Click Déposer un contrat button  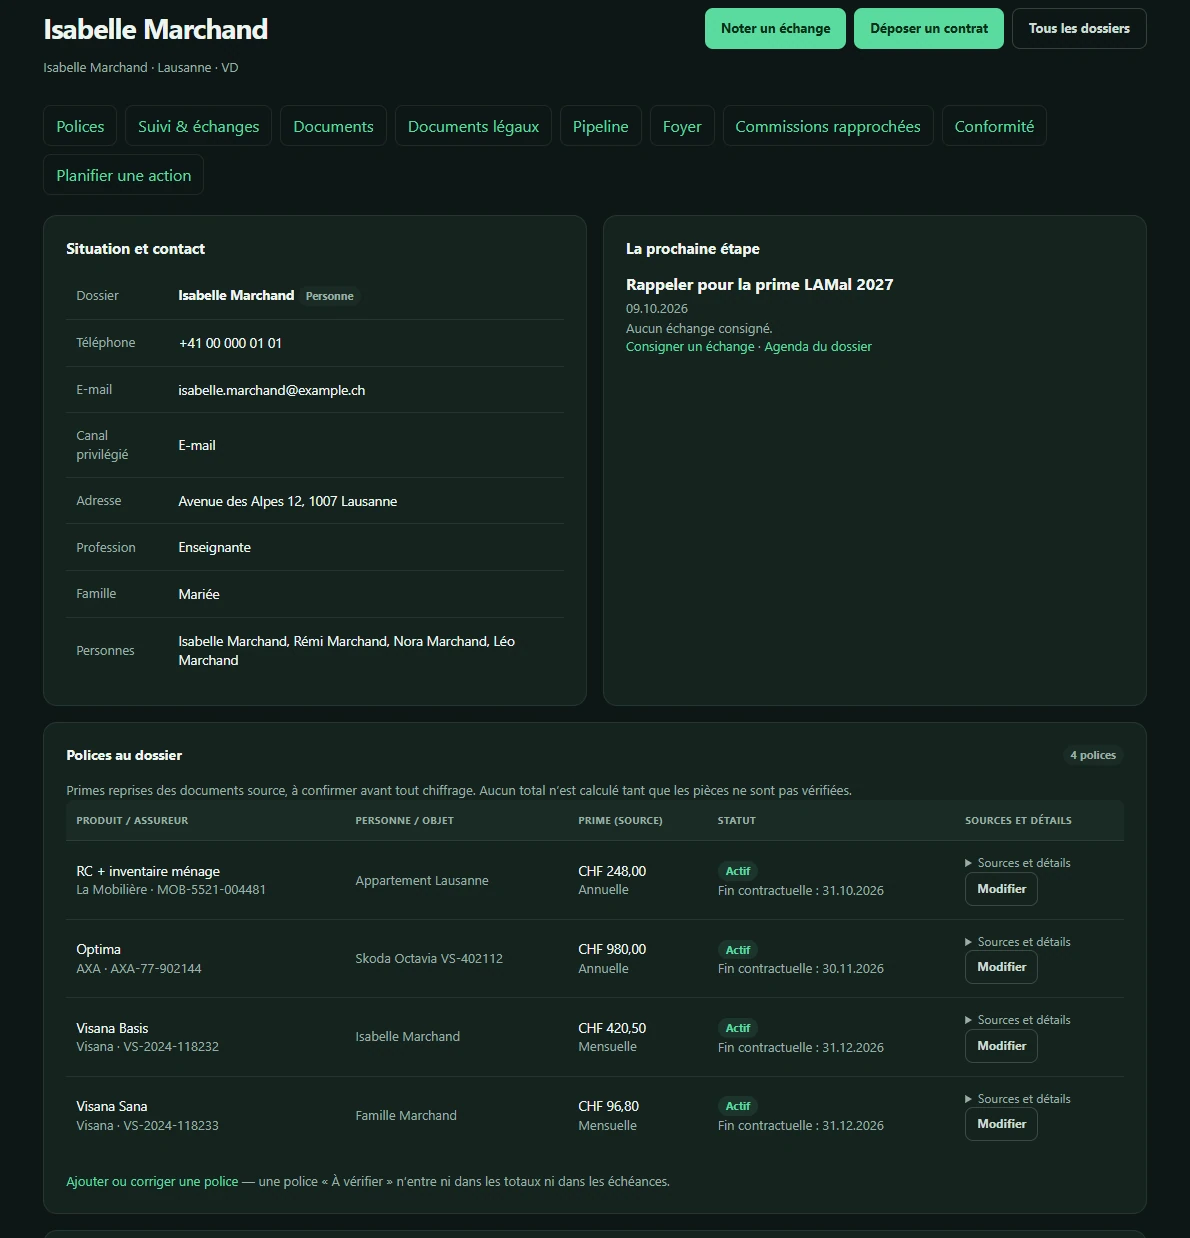click(x=929, y=29)
